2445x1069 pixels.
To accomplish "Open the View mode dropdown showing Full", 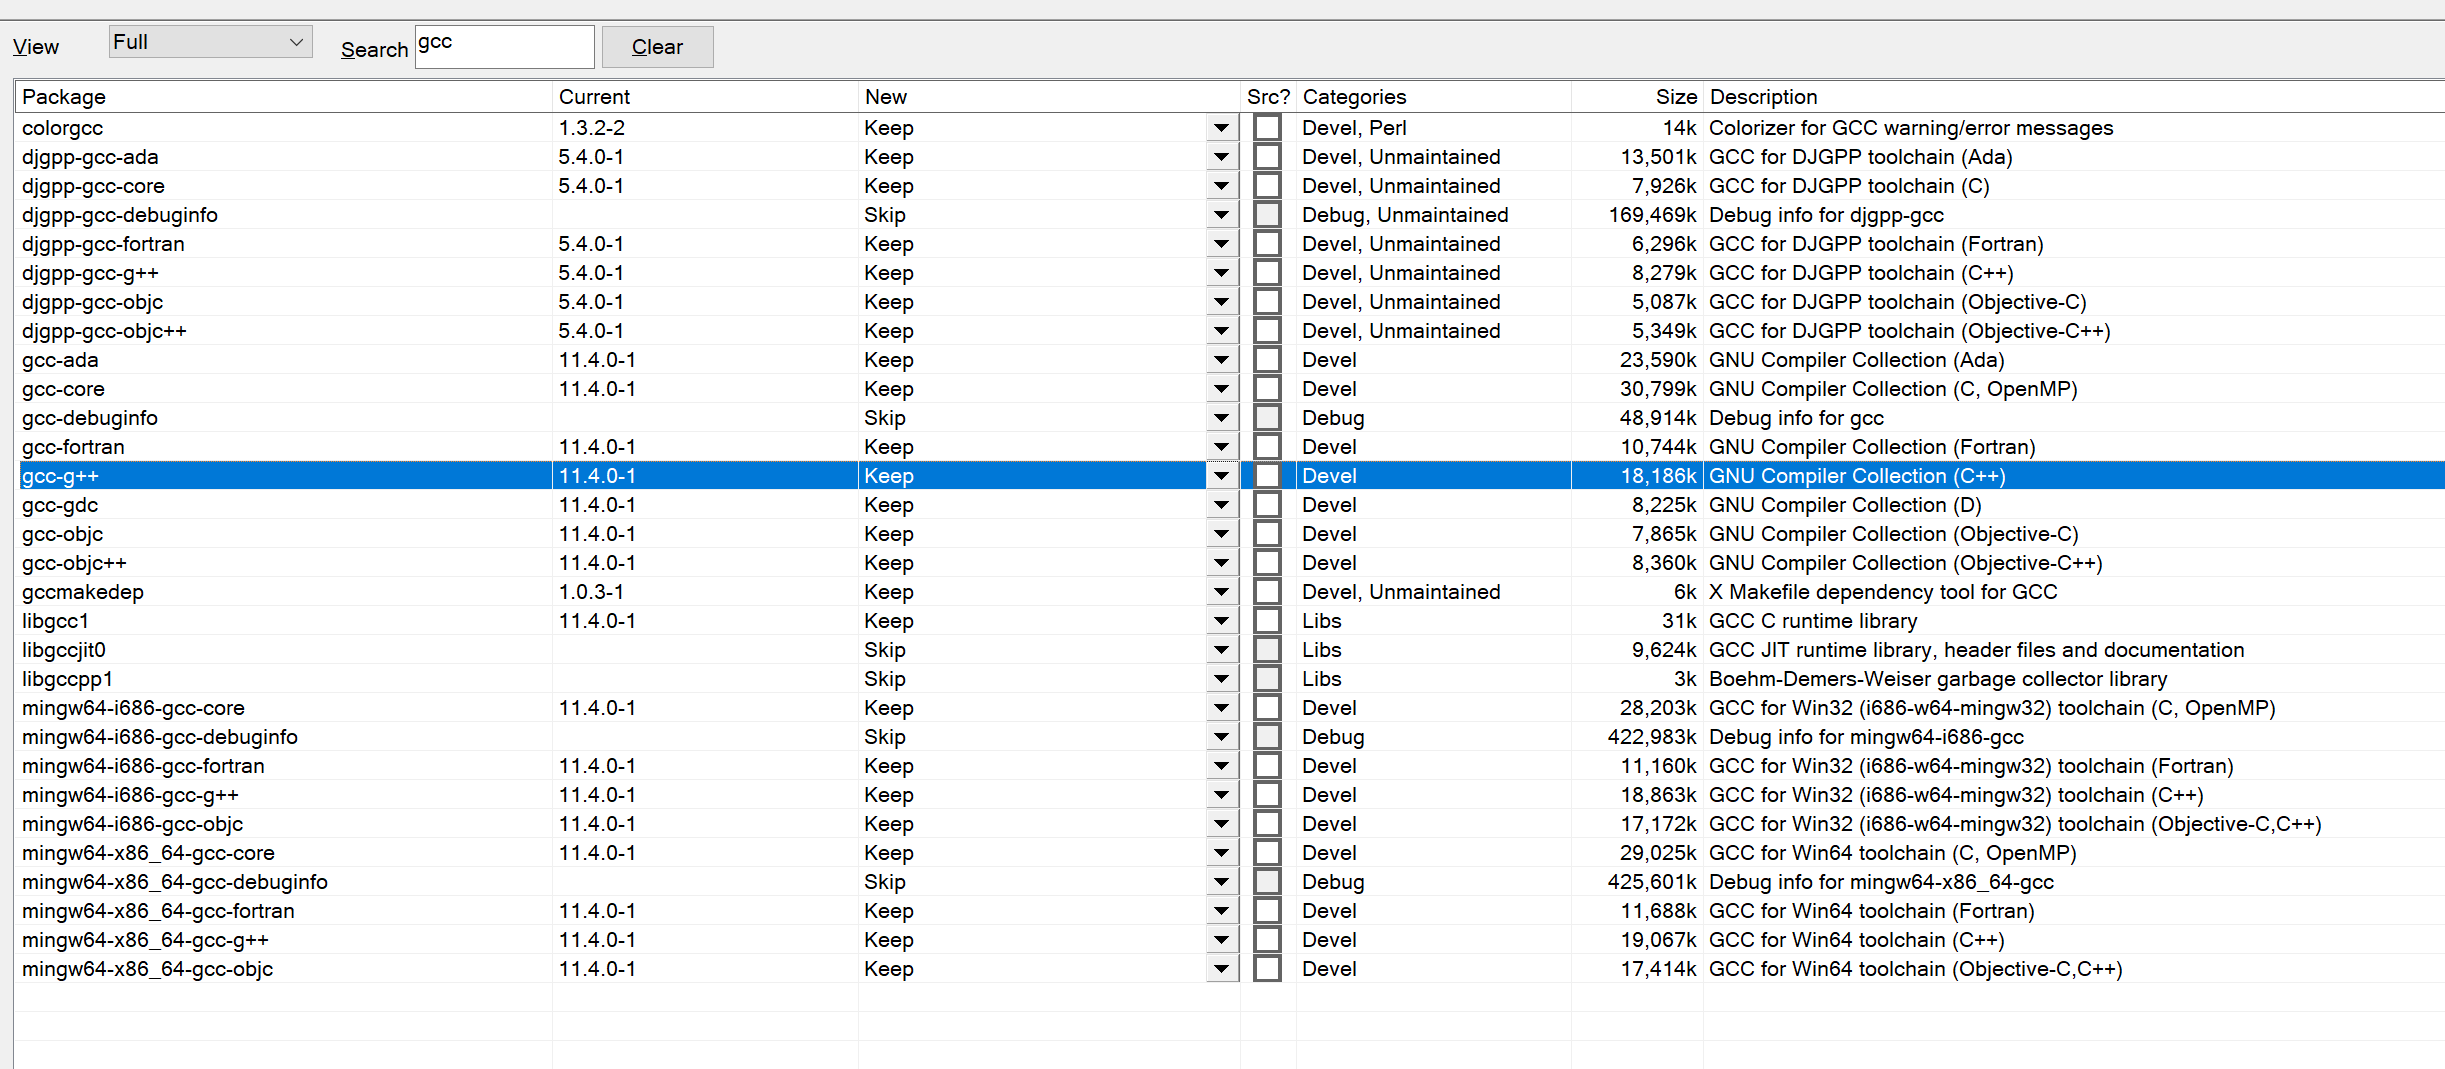I will 209,43.
